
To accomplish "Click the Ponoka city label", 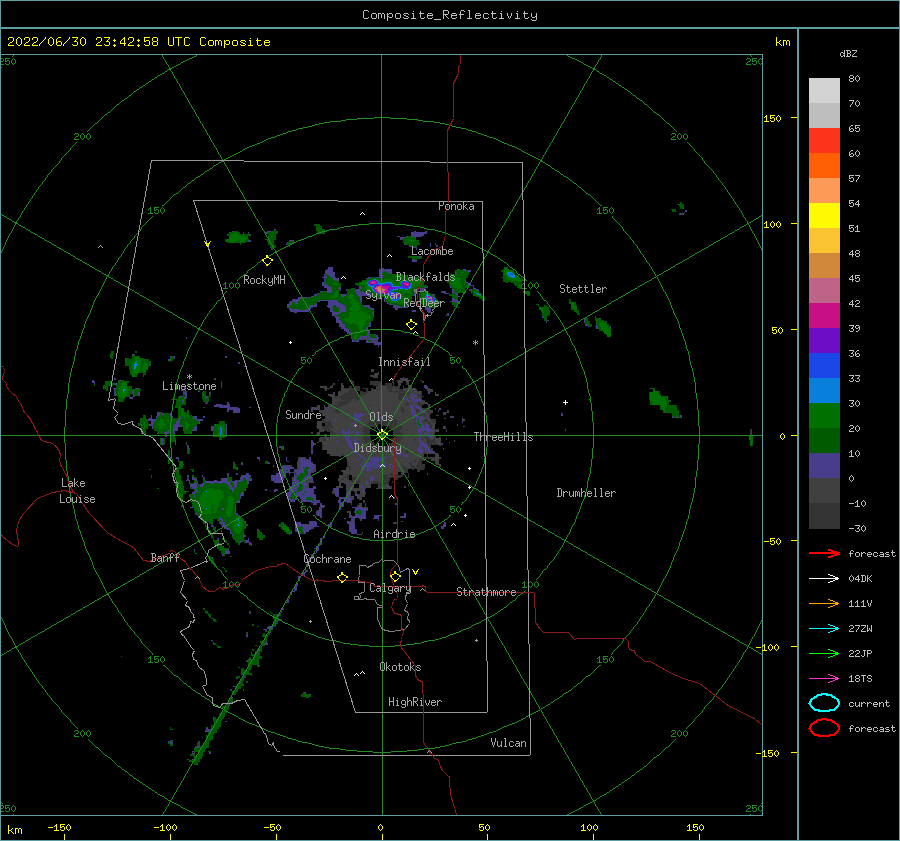I will coord(456,206).
